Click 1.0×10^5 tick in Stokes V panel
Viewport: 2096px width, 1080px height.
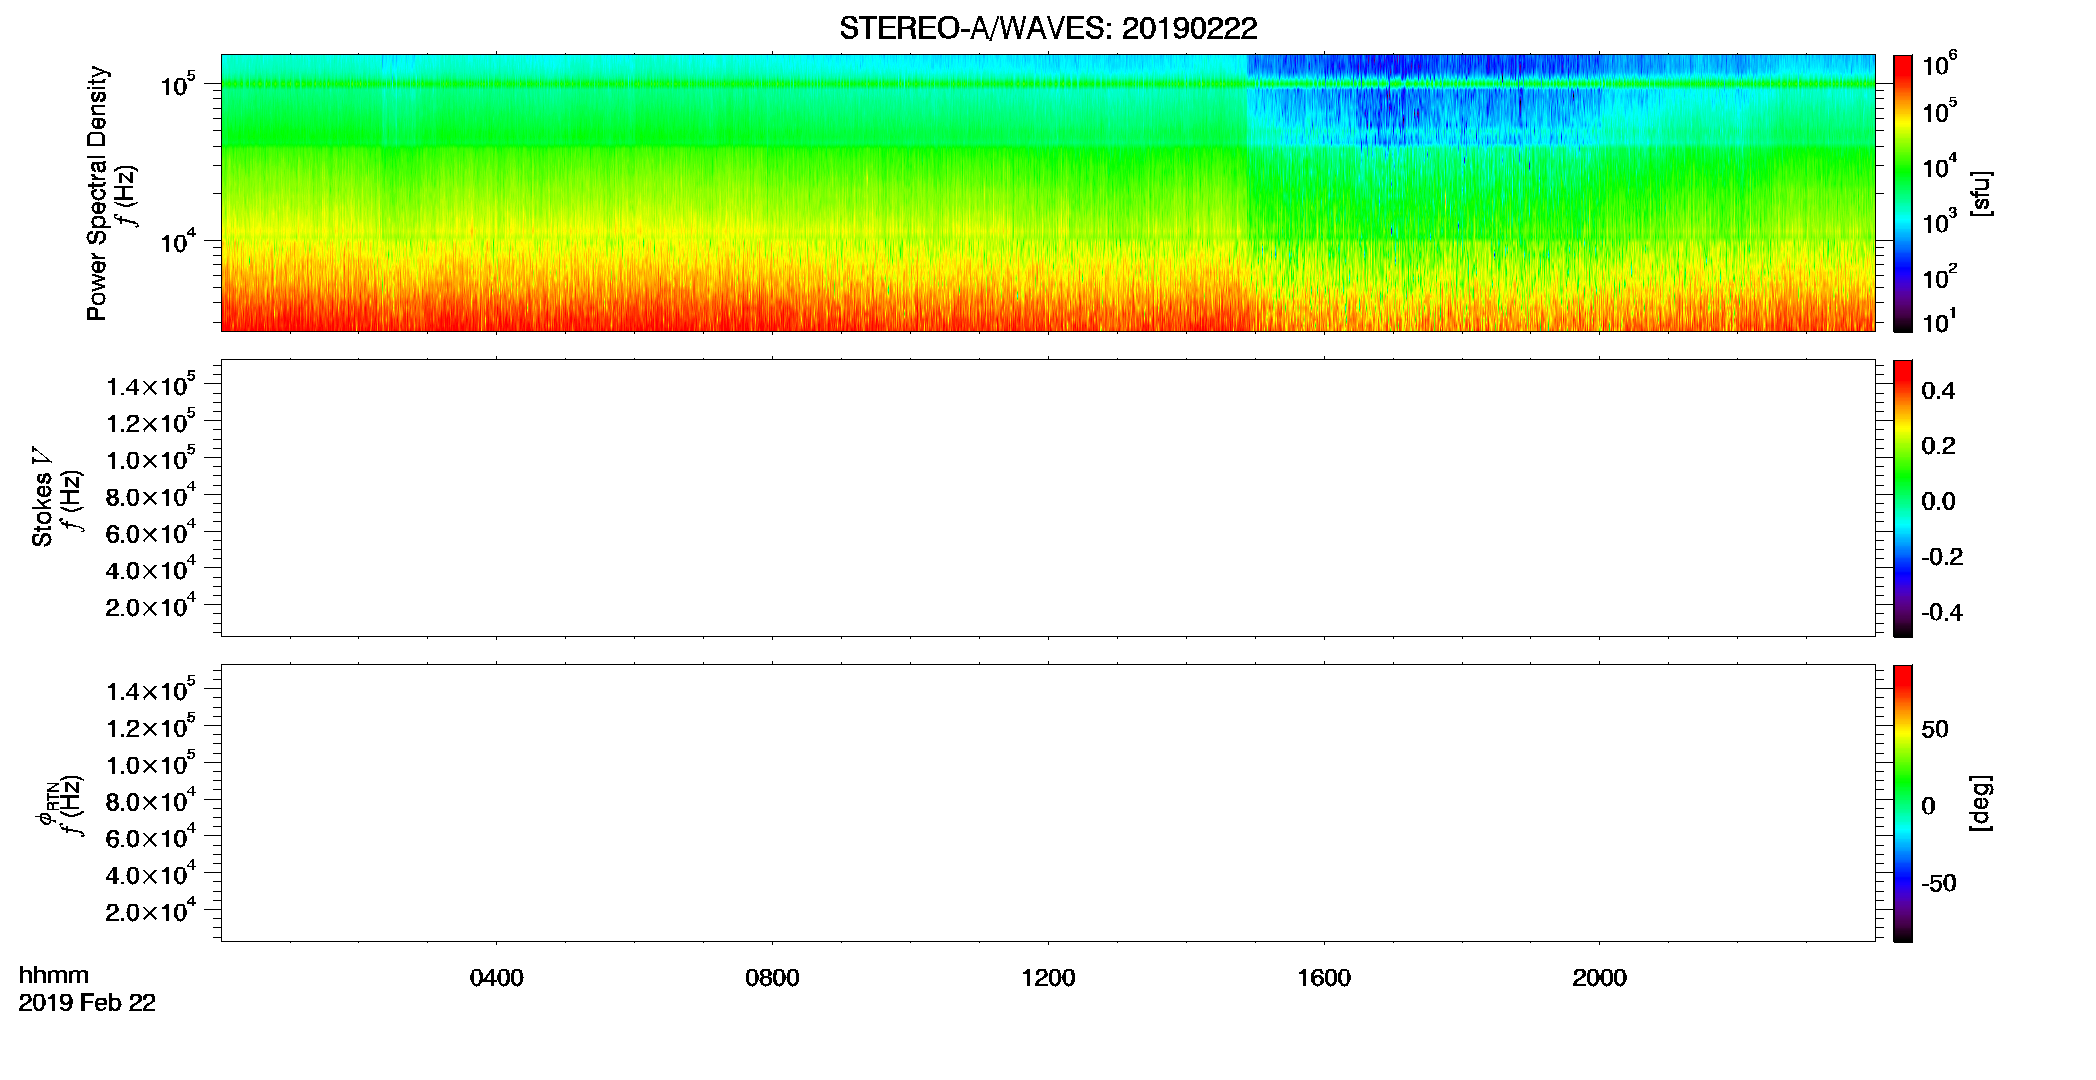coord(151,458)
